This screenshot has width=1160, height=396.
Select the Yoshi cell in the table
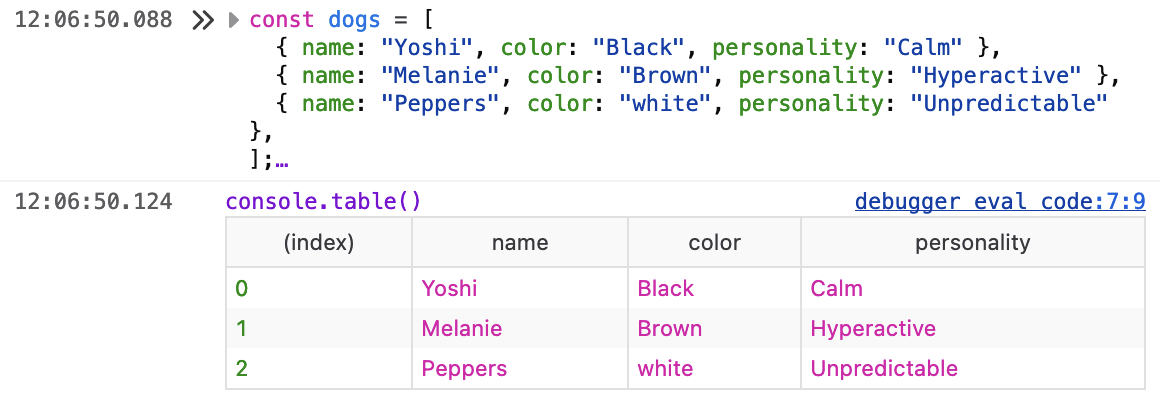[520, 288]
